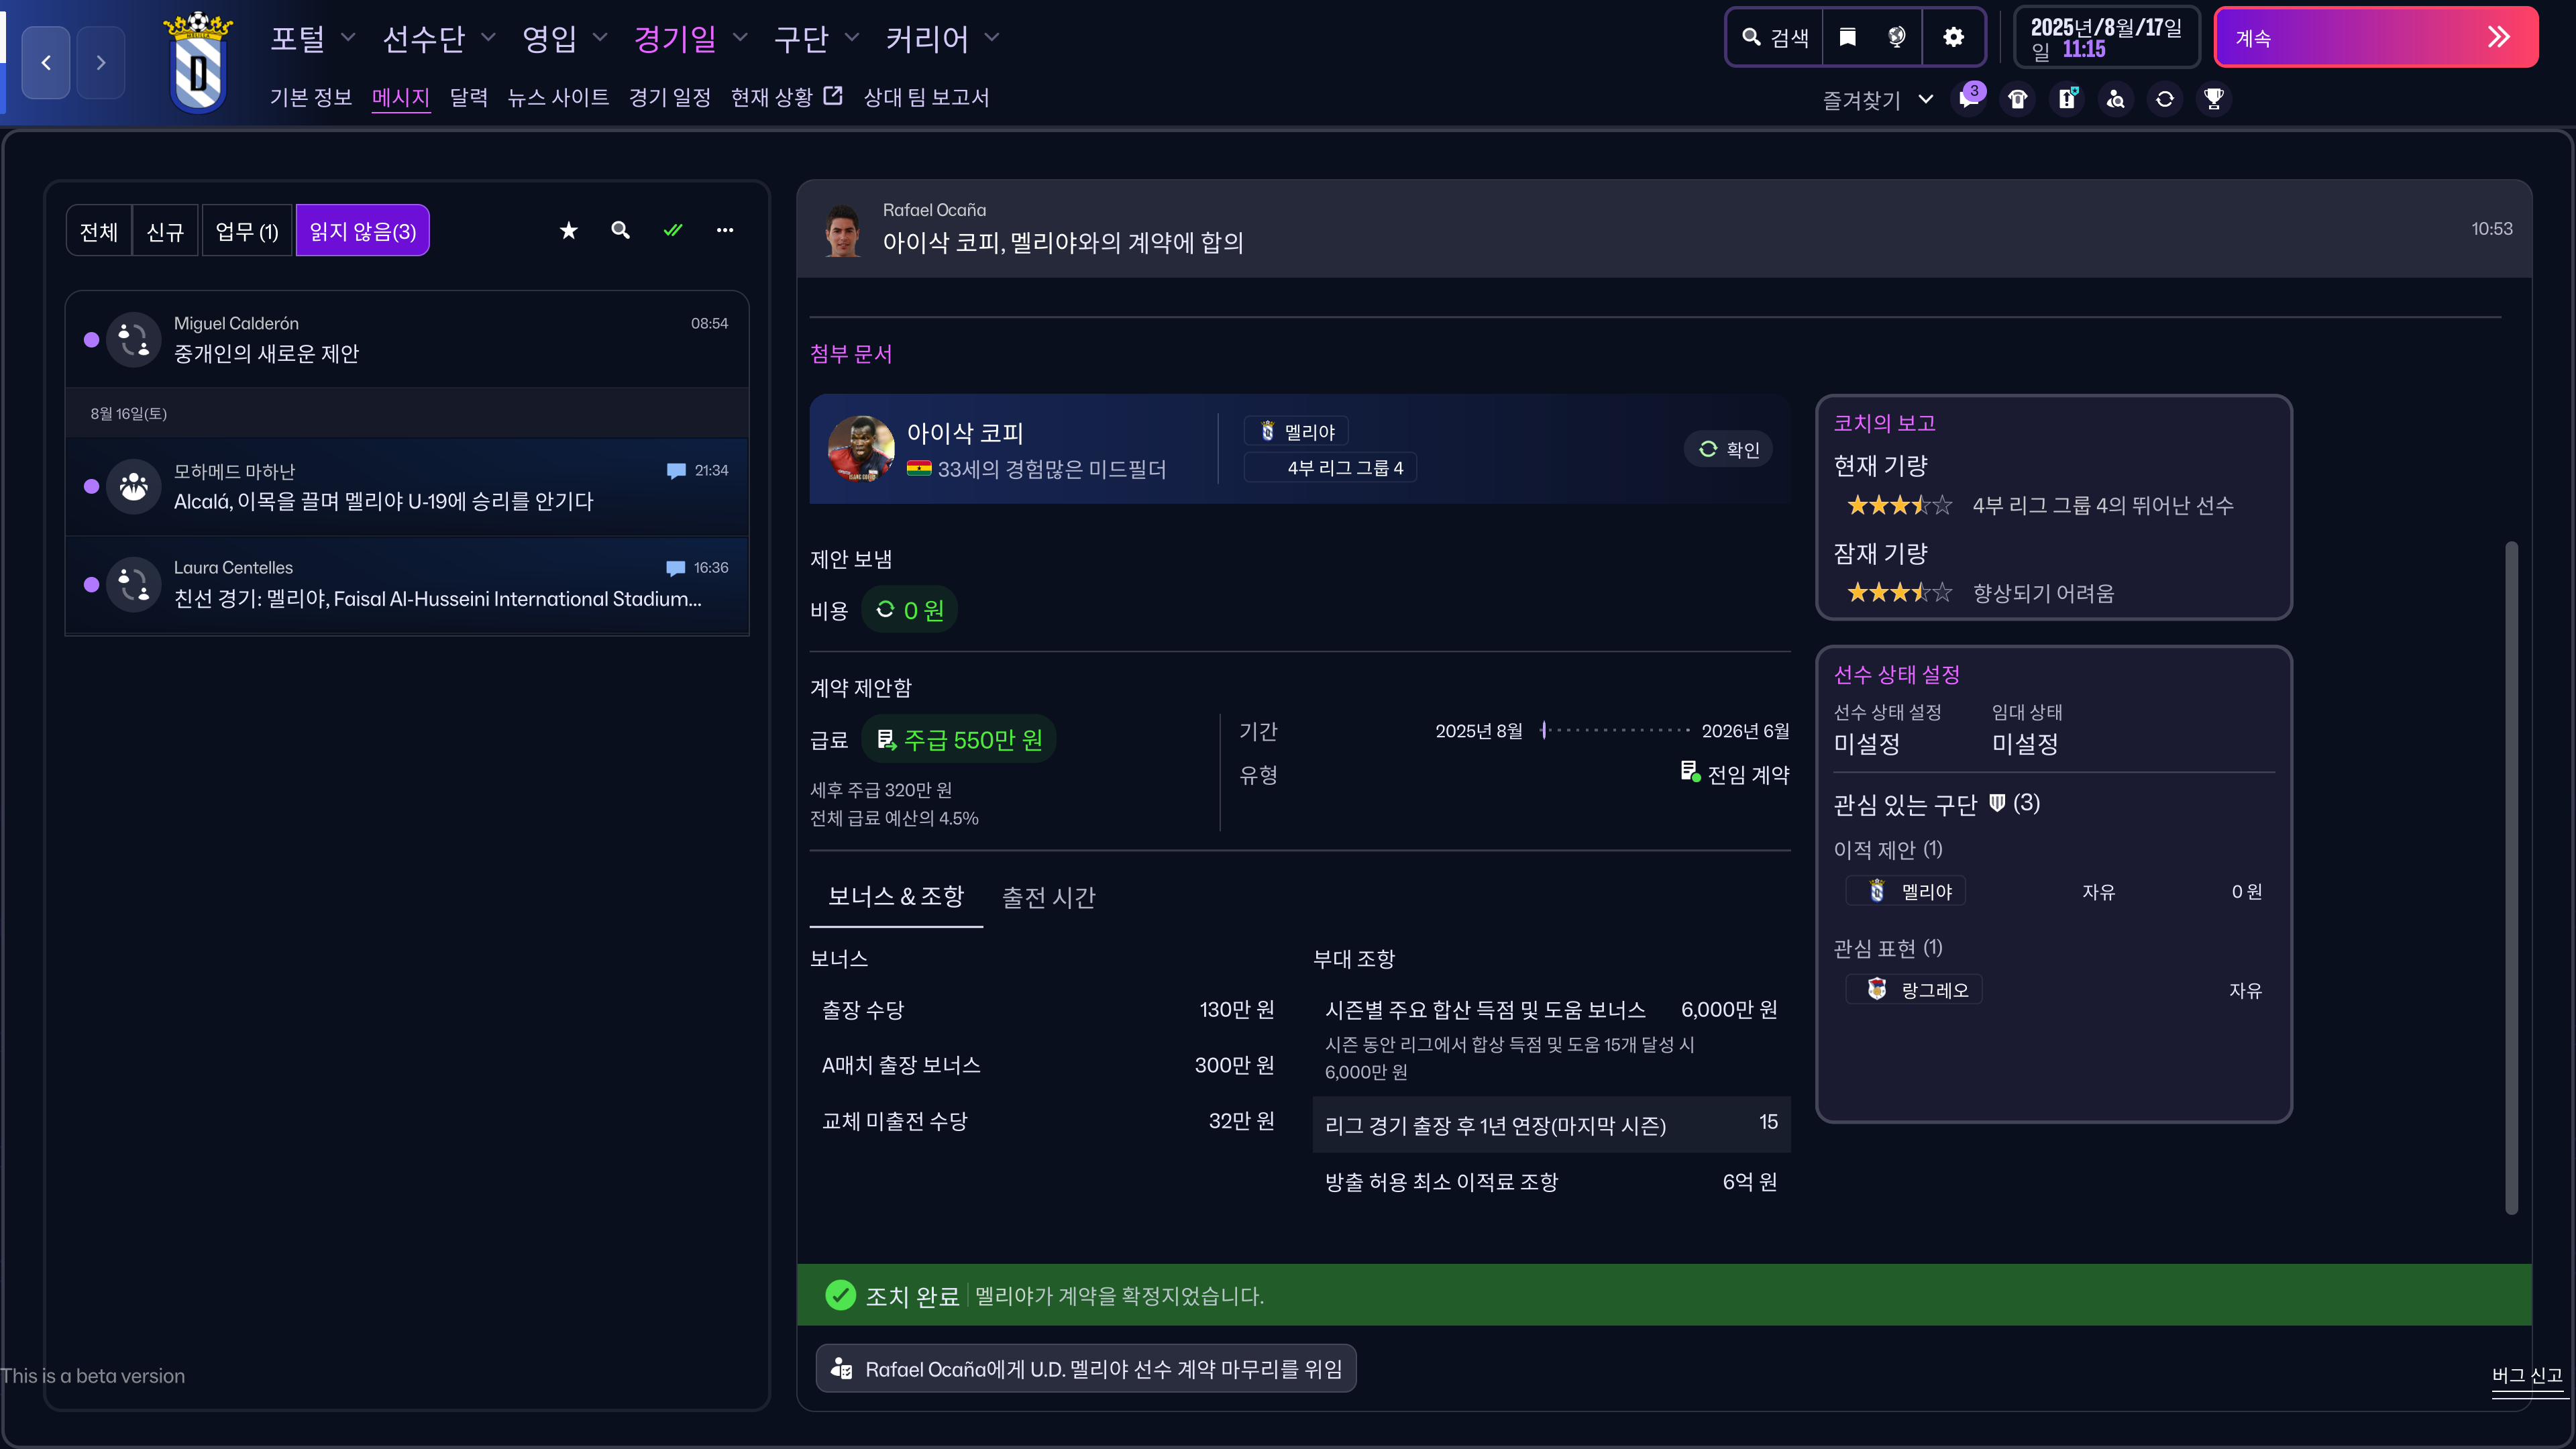The image size is (2576, 1449).
Task: Click the shirt squad shortcut icon
Action: (x=2017, y=99)
